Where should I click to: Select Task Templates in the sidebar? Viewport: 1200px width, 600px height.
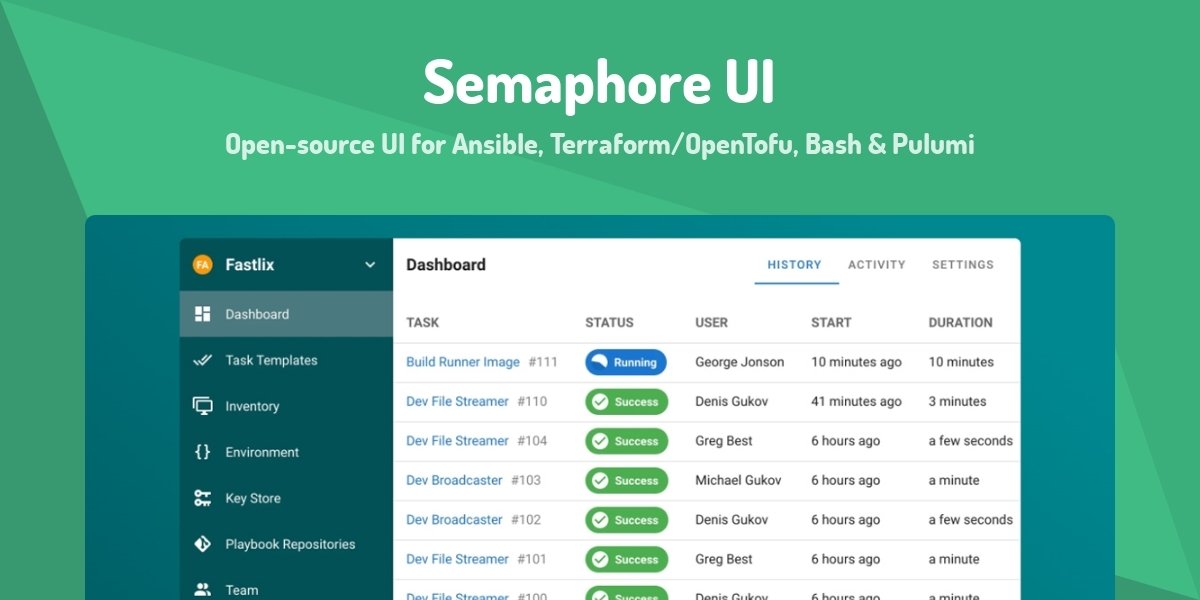tap(271, 360)
